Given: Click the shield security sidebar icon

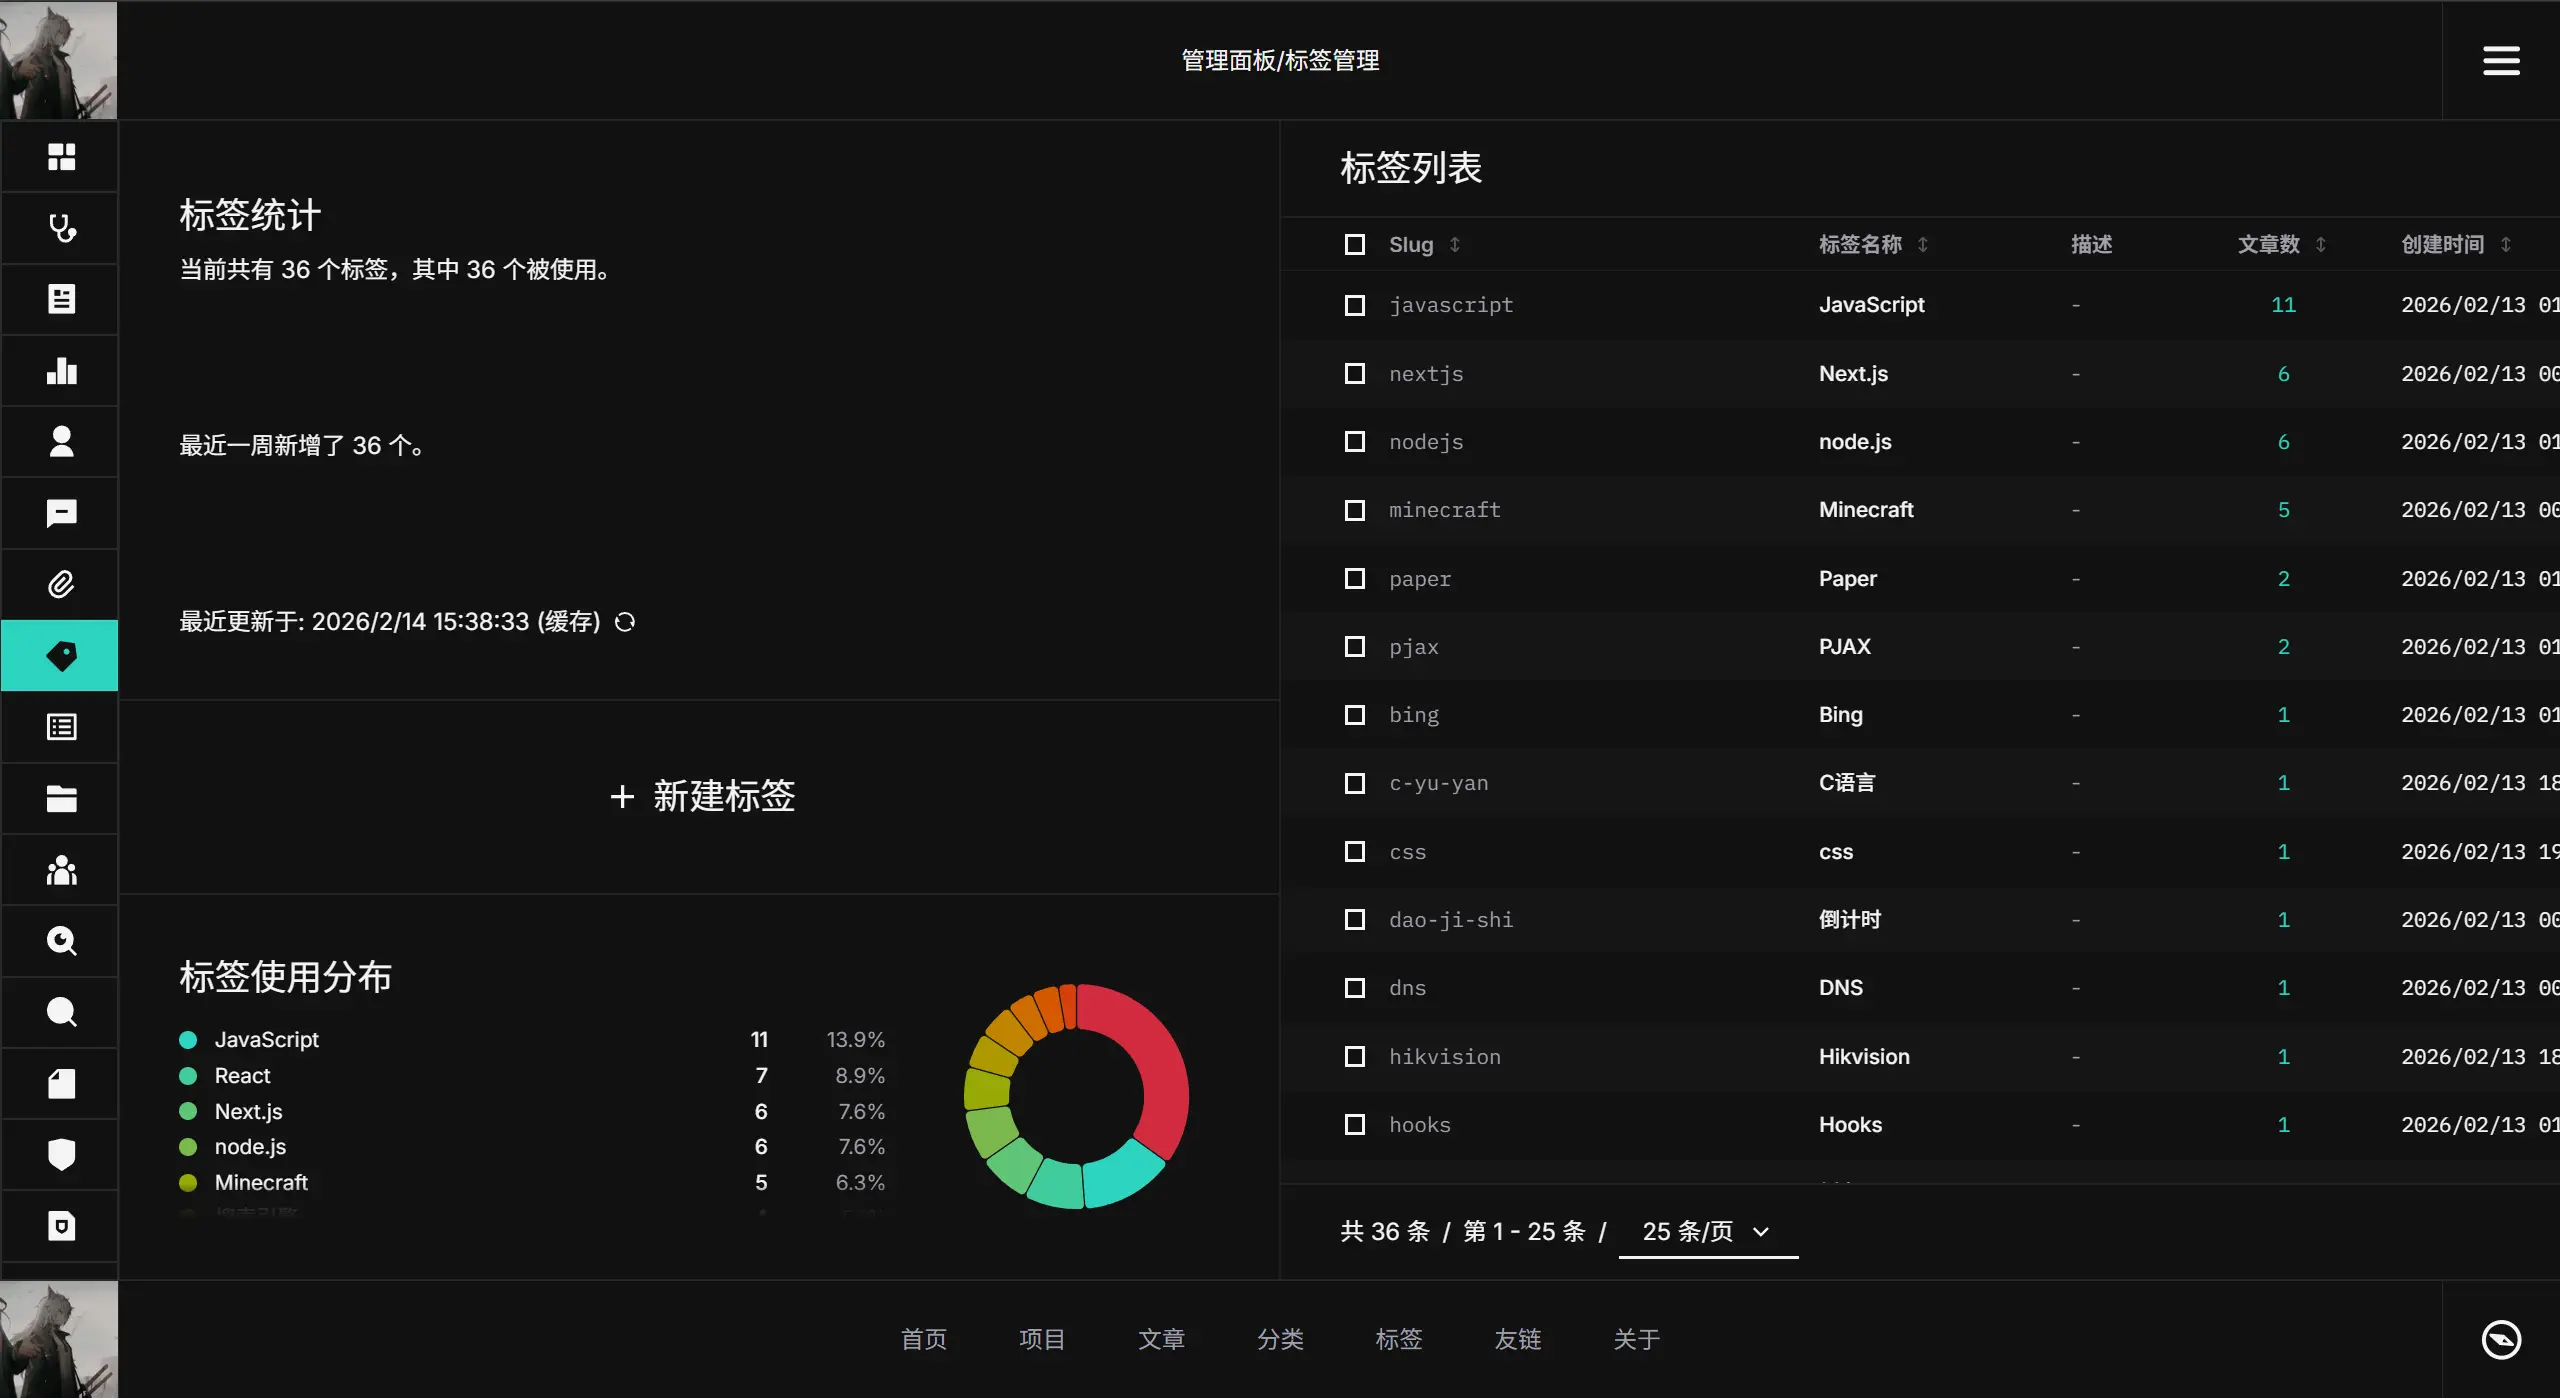Looking at the screenshot, I should 61,1154.
